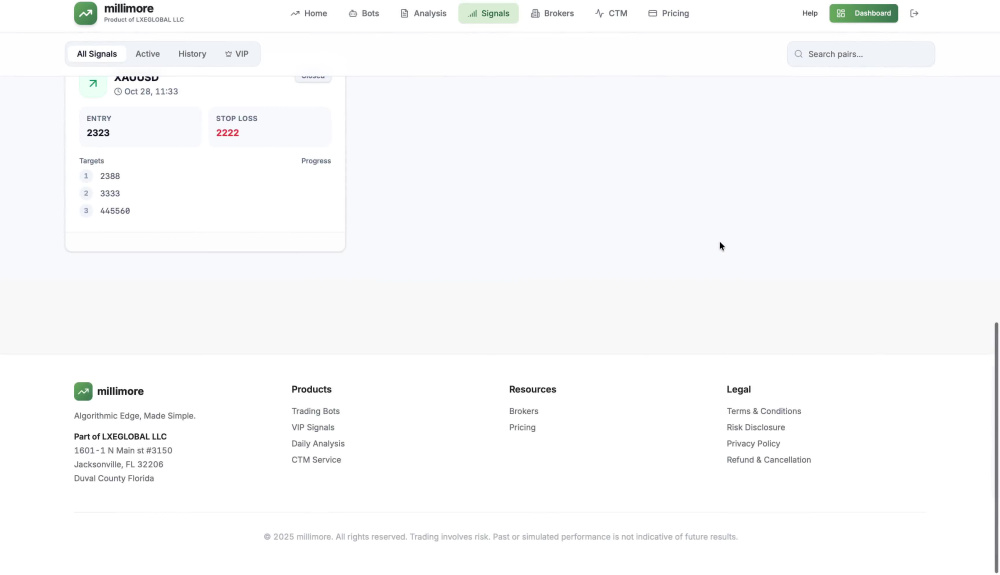
Task: Select the stop loss value 2222
Action: point(228,133)
